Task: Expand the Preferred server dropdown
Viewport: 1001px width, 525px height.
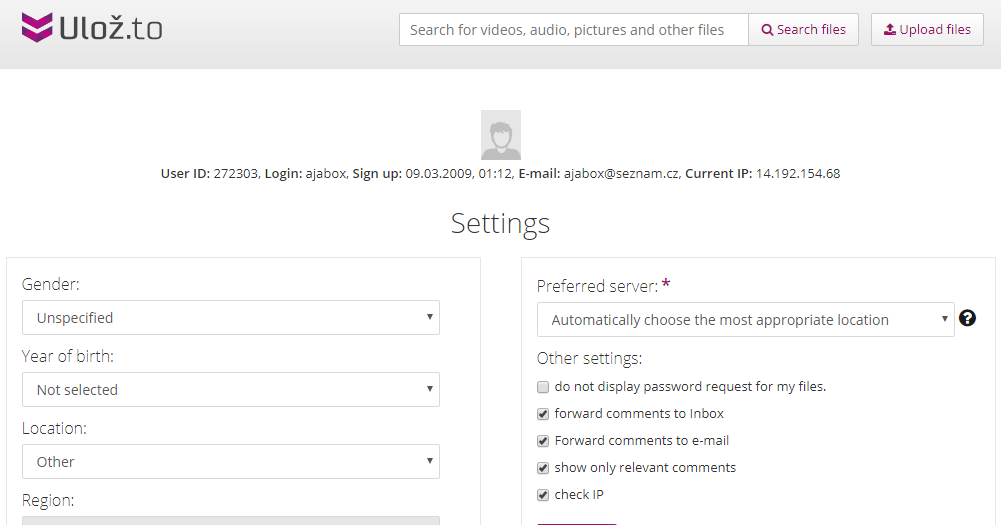Action: point(745,320)
